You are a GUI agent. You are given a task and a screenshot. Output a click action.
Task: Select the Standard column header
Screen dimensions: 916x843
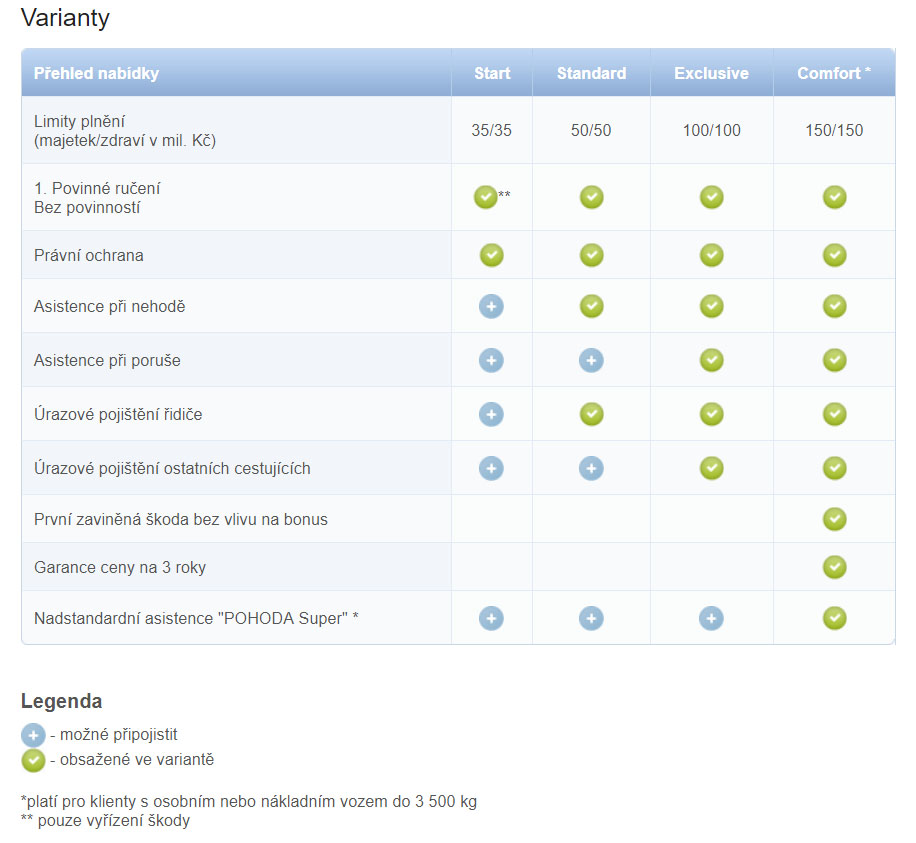pos(591,73)
